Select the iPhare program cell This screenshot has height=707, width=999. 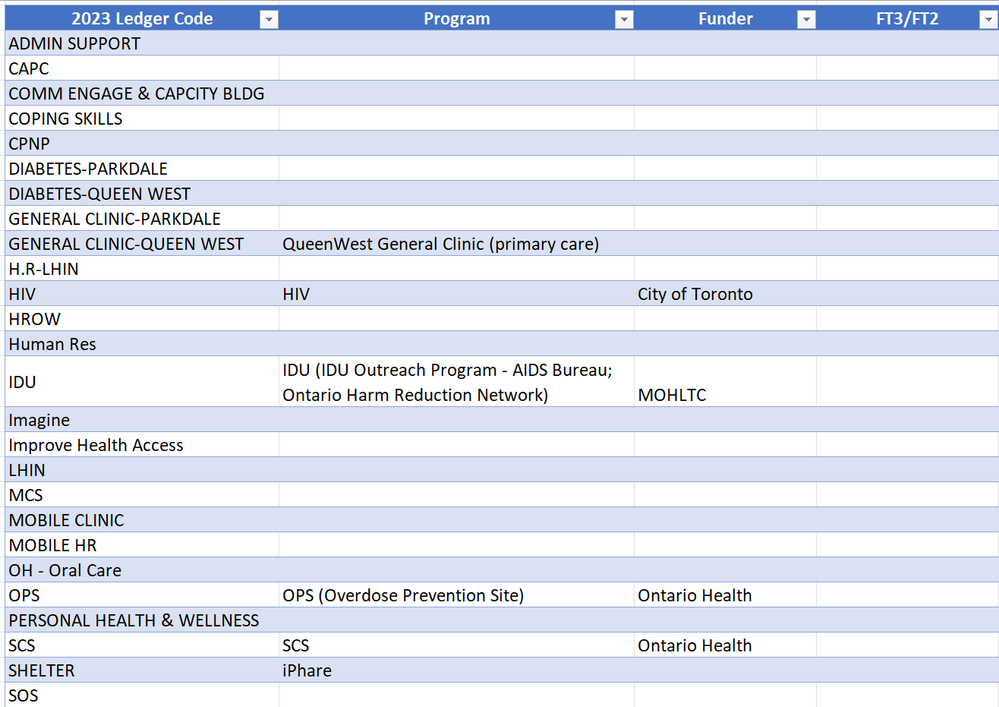click(x=457, y=670)
